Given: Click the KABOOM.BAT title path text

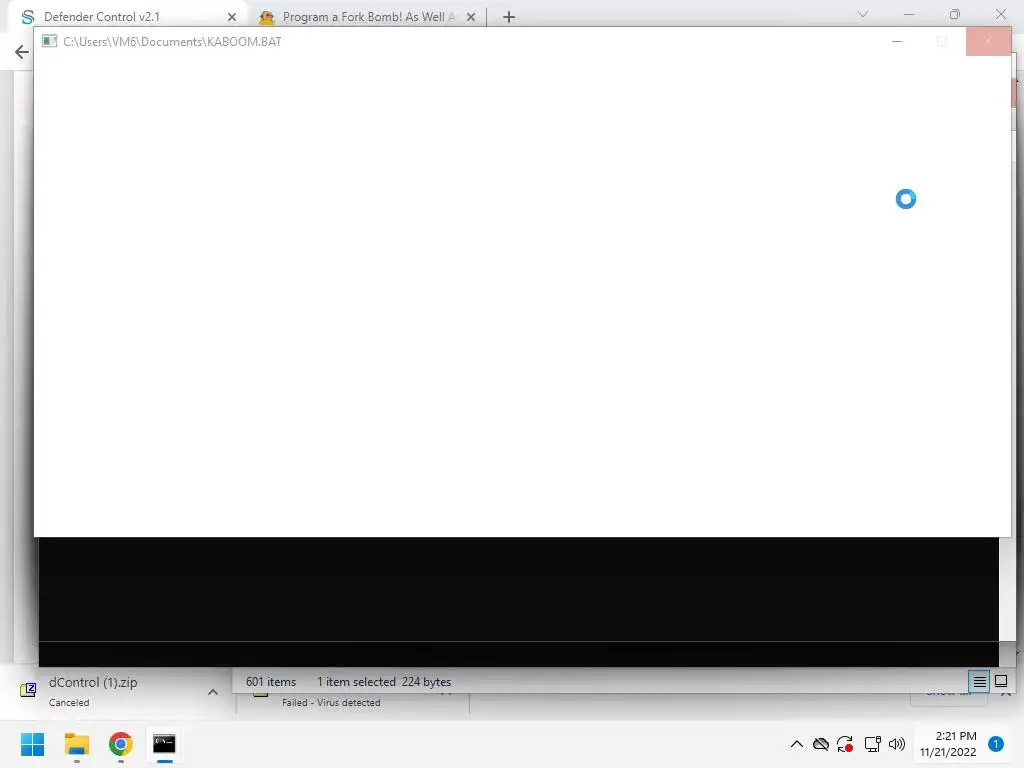Looking at the screenshot, I should pyautogui.click(x=172, y=42).
